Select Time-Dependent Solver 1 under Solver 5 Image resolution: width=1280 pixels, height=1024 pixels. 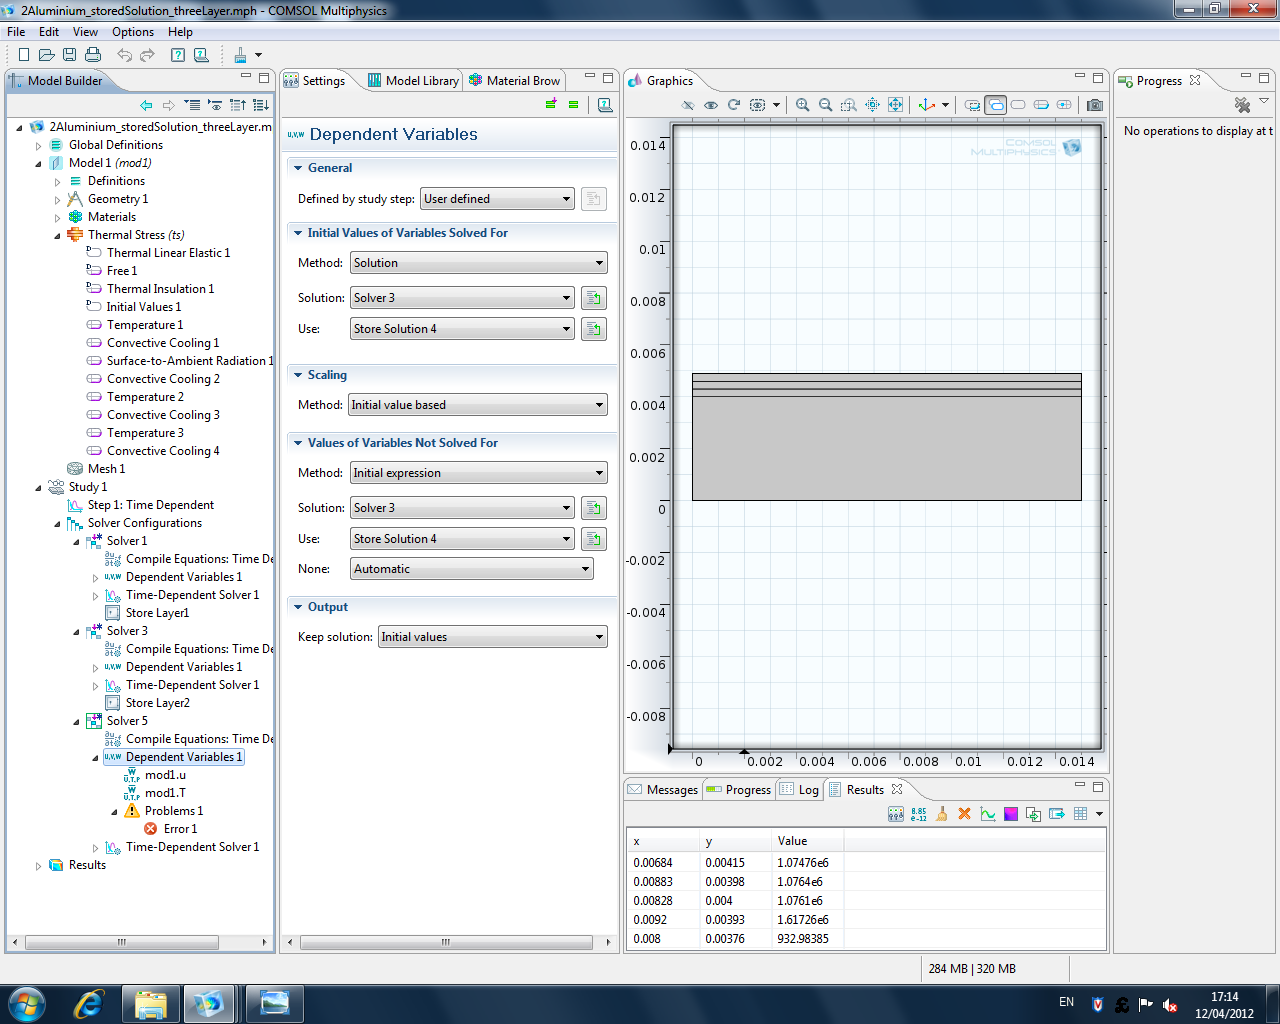pos(192,847)
